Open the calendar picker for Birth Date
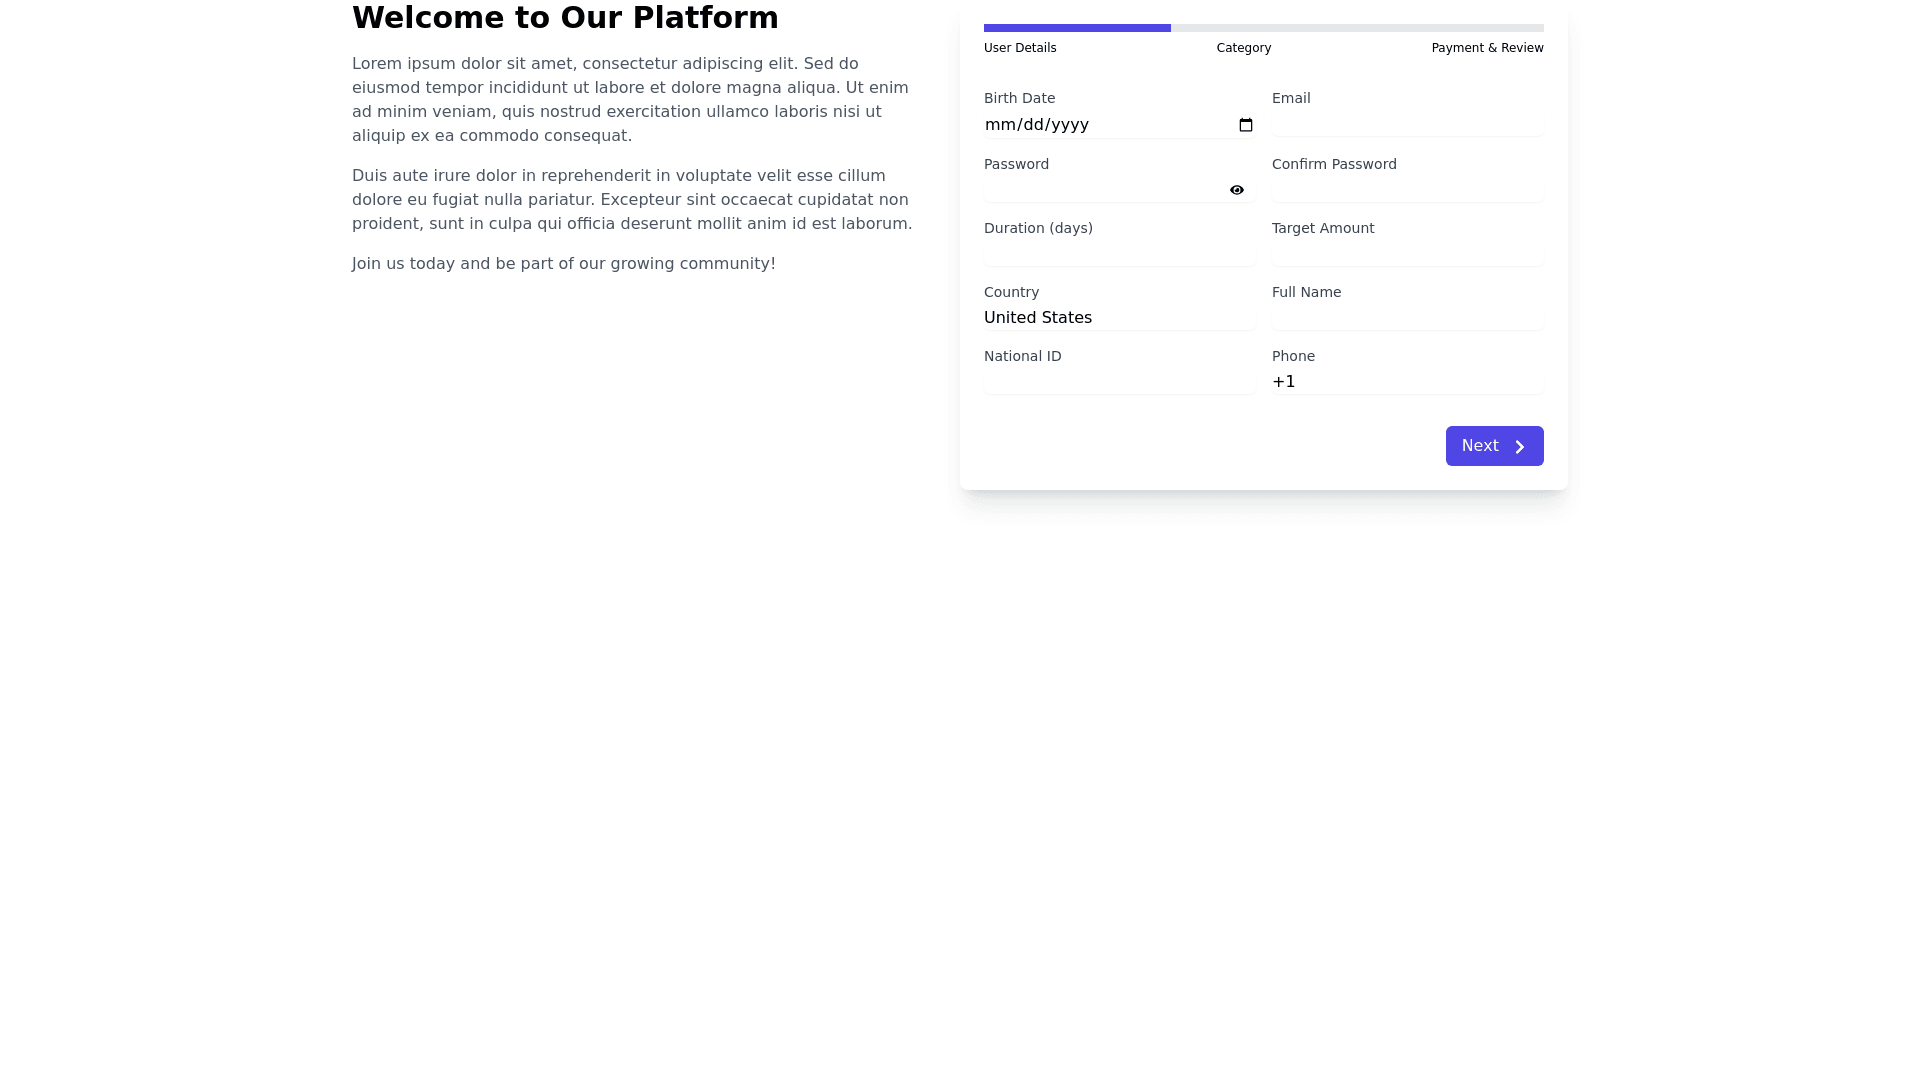This screenshot has width=1920, height=1080. pos(1245,124)
